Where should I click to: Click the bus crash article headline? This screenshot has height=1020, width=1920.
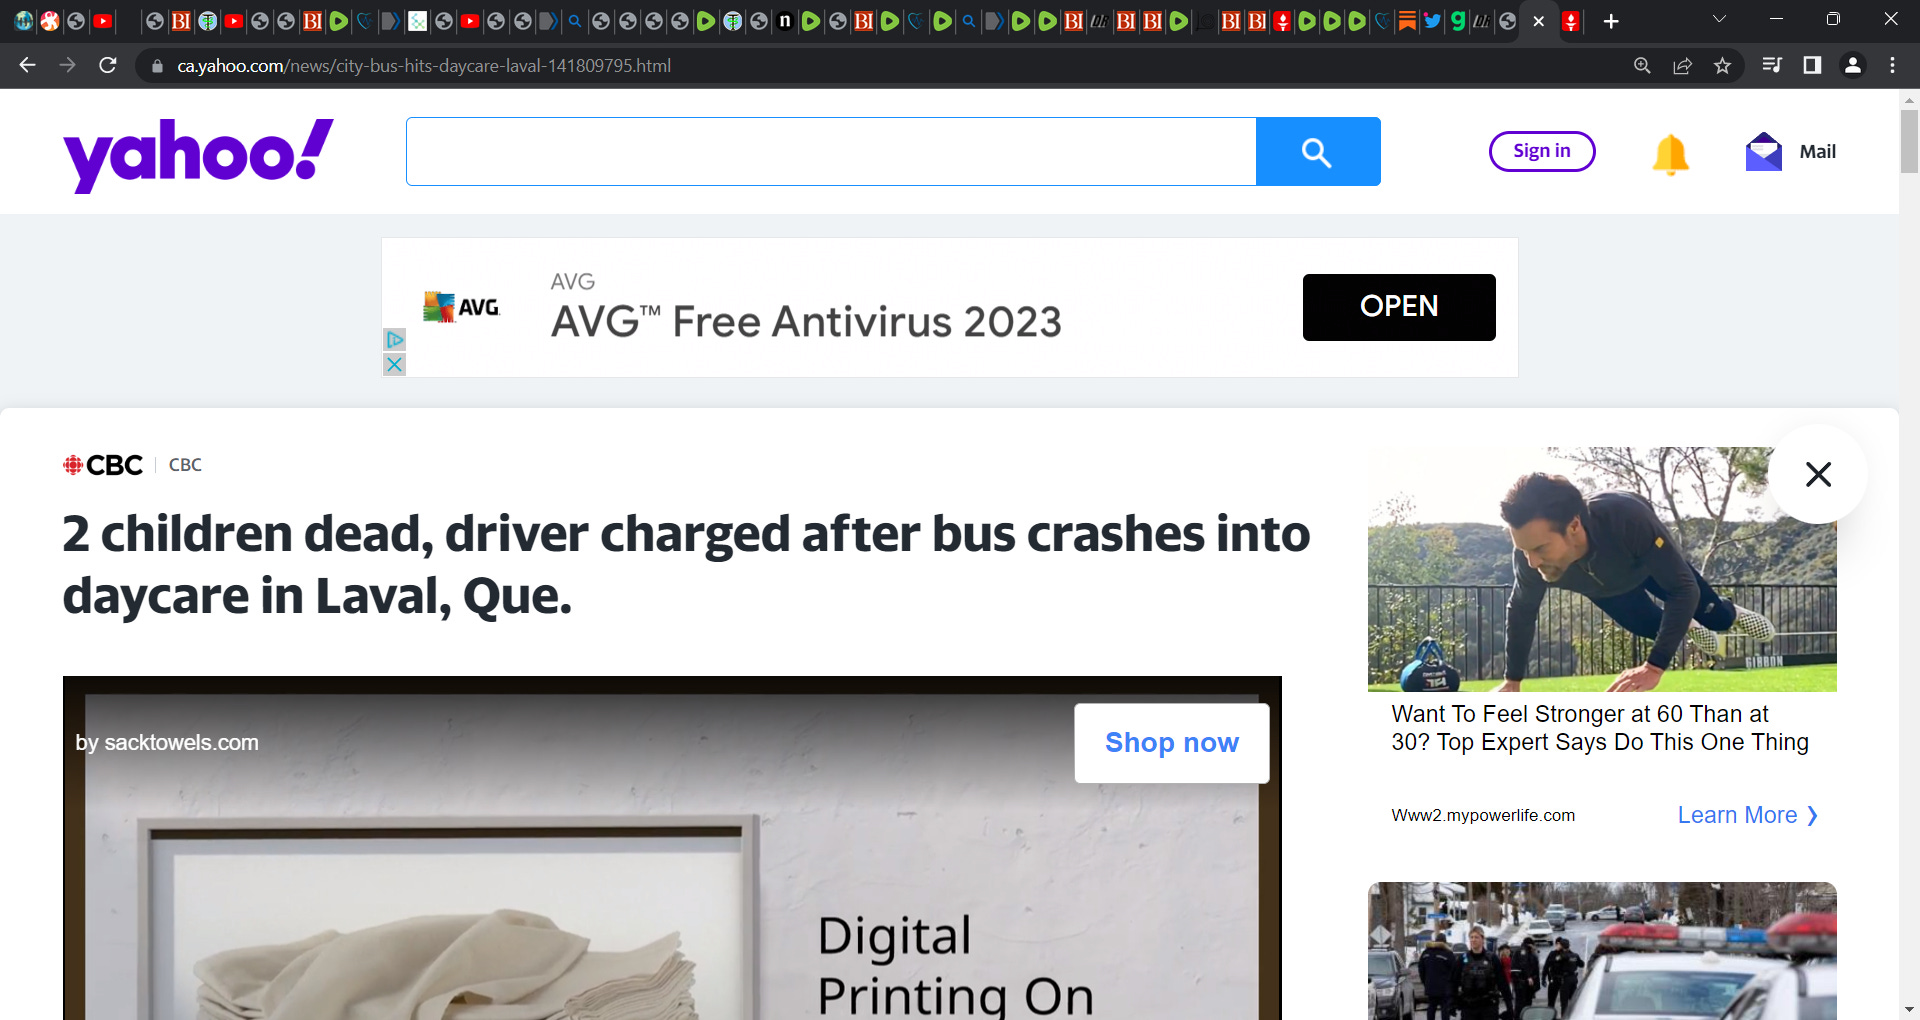pos(686,565)
